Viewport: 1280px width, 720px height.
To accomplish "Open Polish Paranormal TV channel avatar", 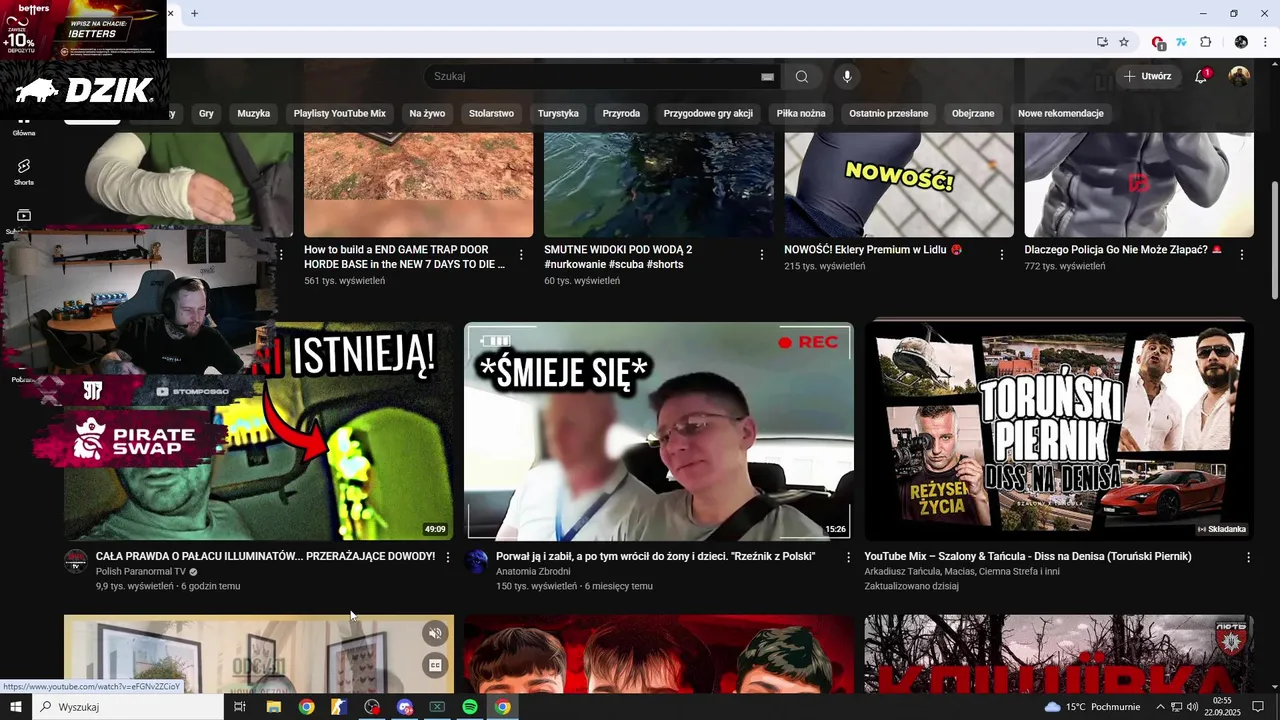I will click(x=76, y=561).
